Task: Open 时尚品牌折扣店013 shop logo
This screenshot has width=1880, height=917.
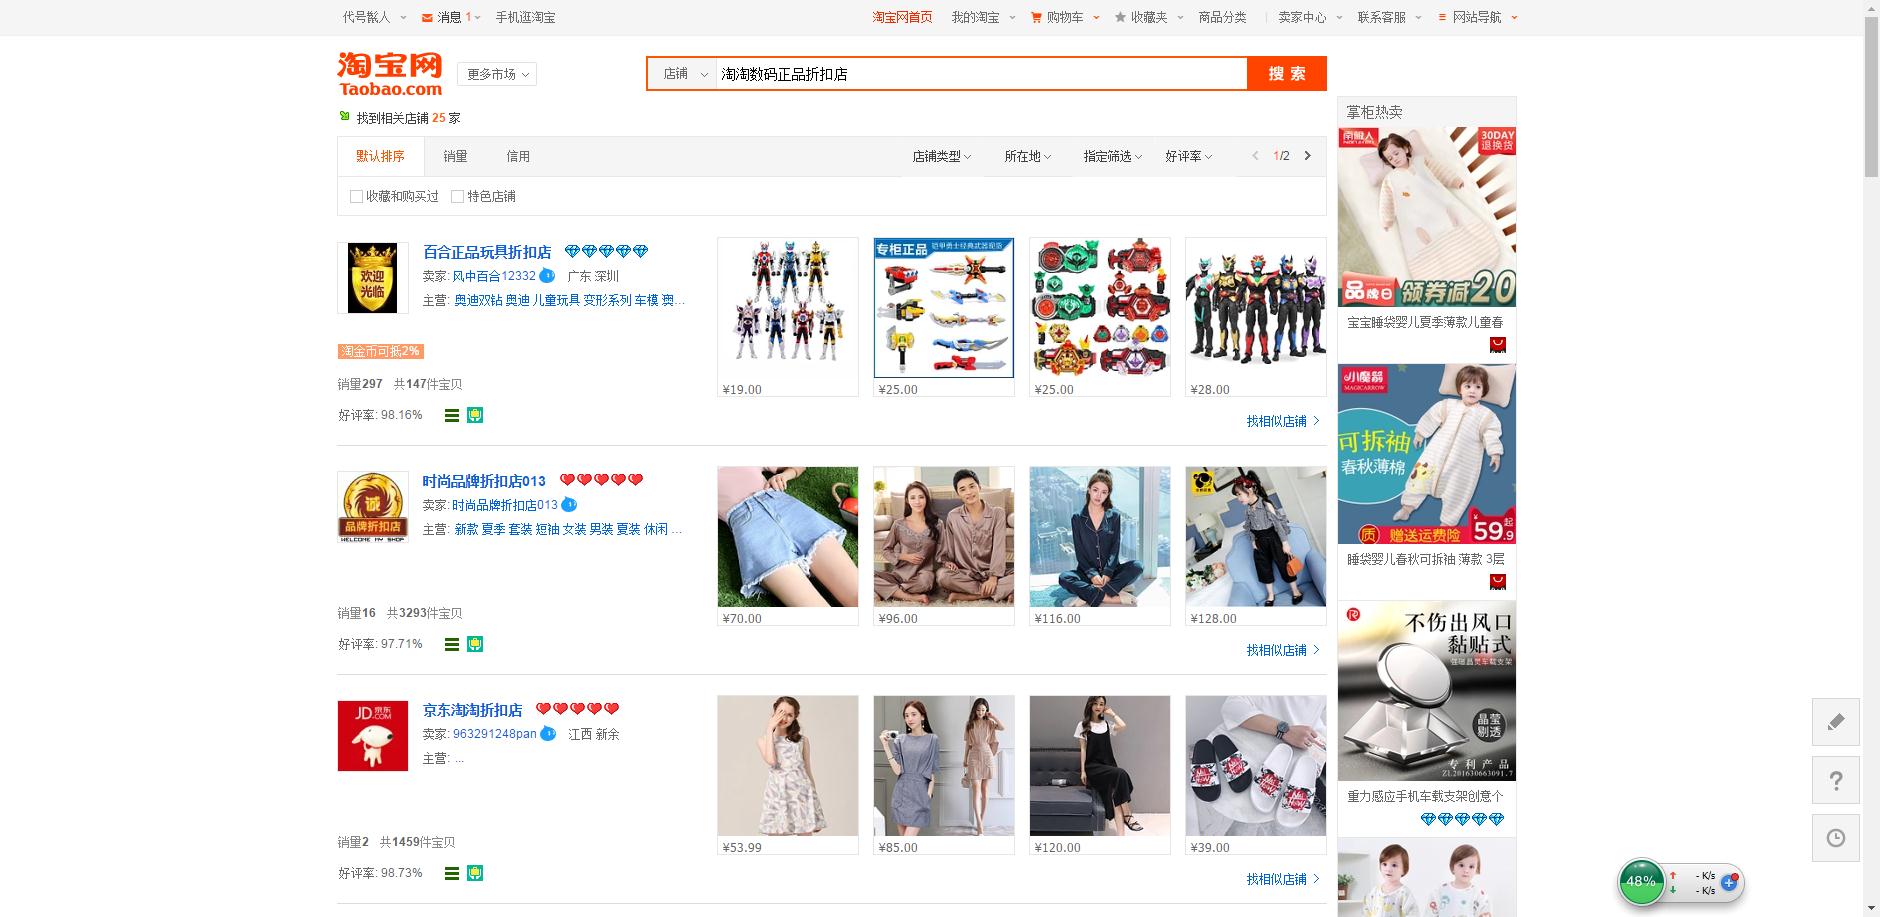Action: pyautogui.click(x=373, y=507)
